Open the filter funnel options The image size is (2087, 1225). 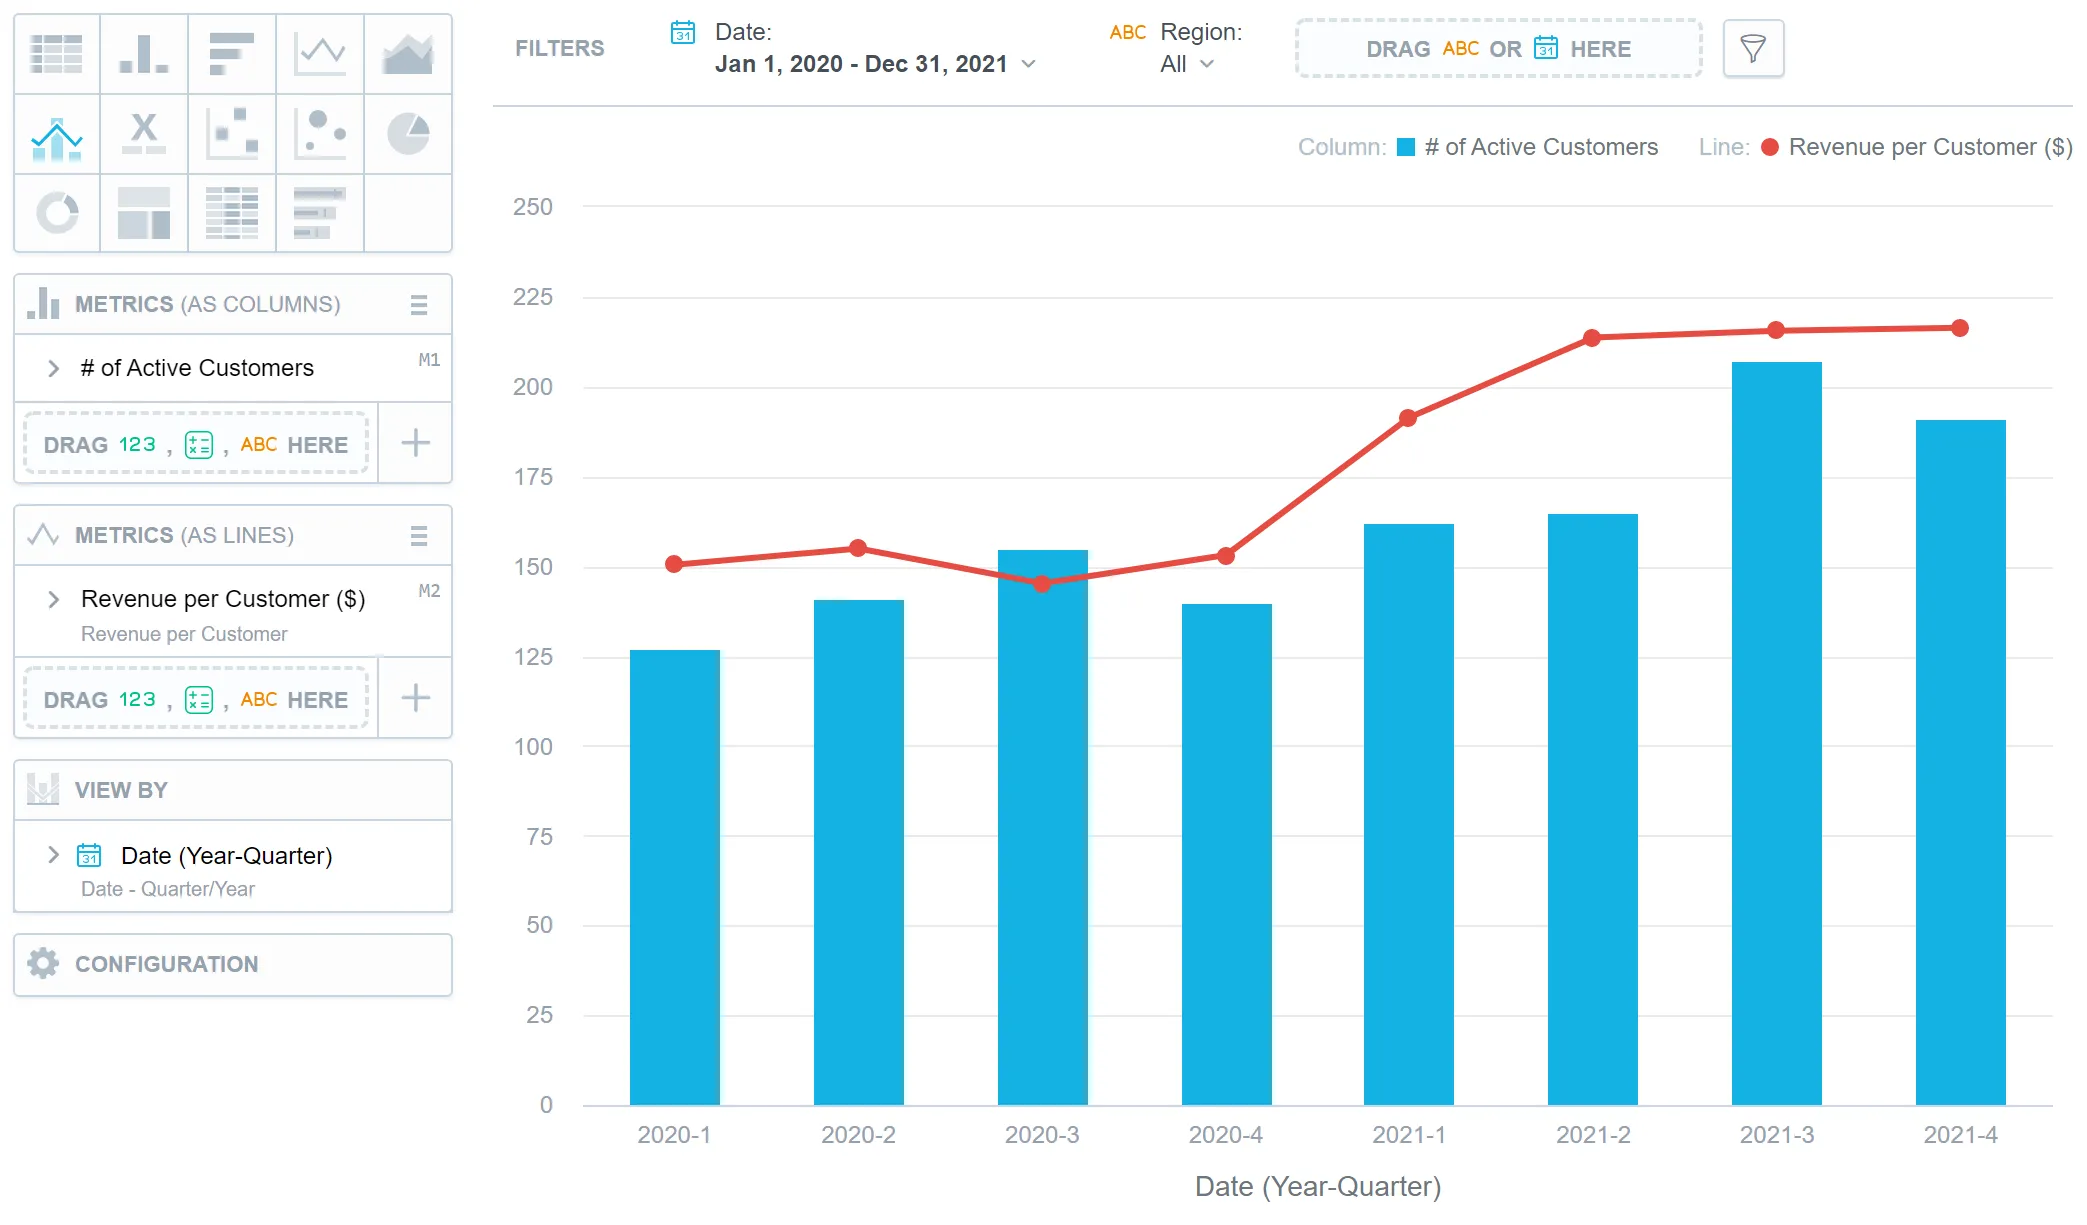pyautogui.click(x=1752, y=48)
